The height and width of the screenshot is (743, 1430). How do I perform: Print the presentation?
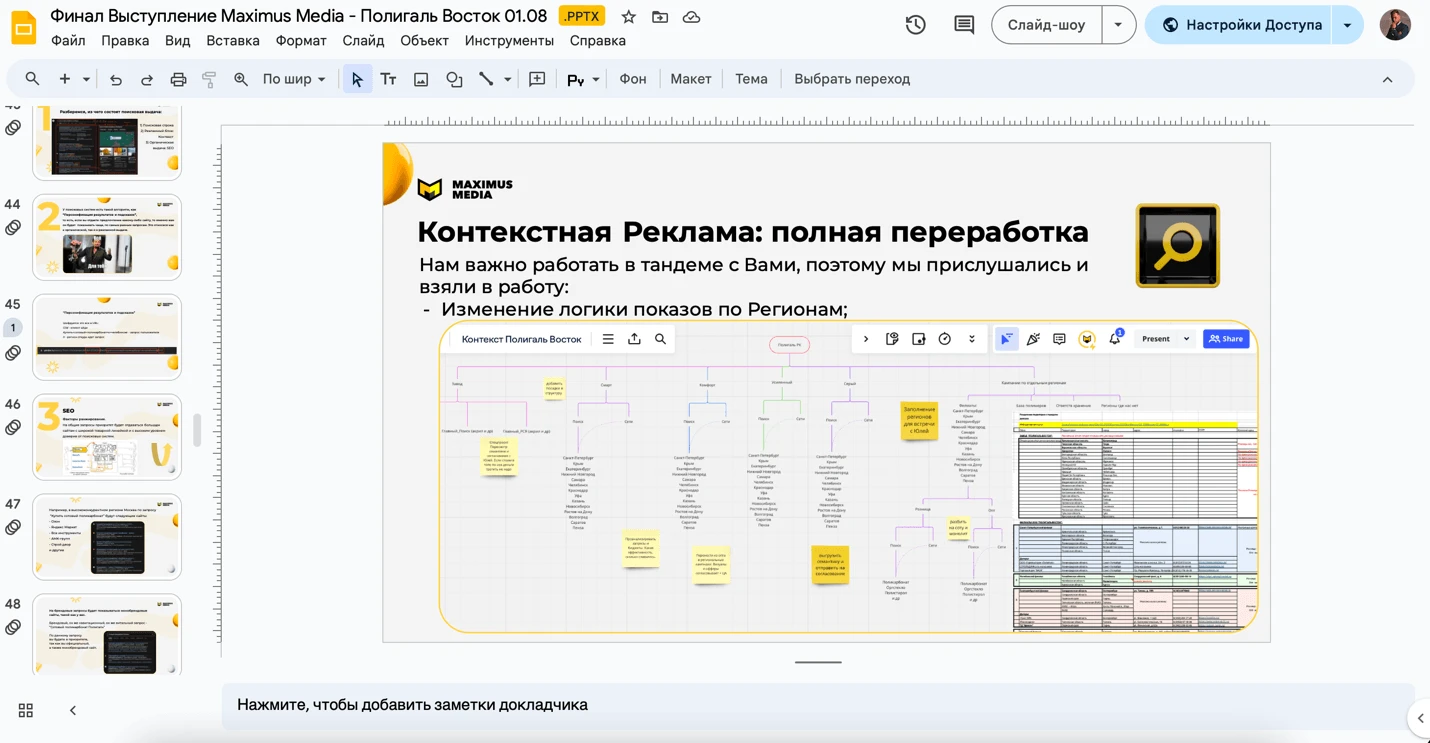(178, 79)
